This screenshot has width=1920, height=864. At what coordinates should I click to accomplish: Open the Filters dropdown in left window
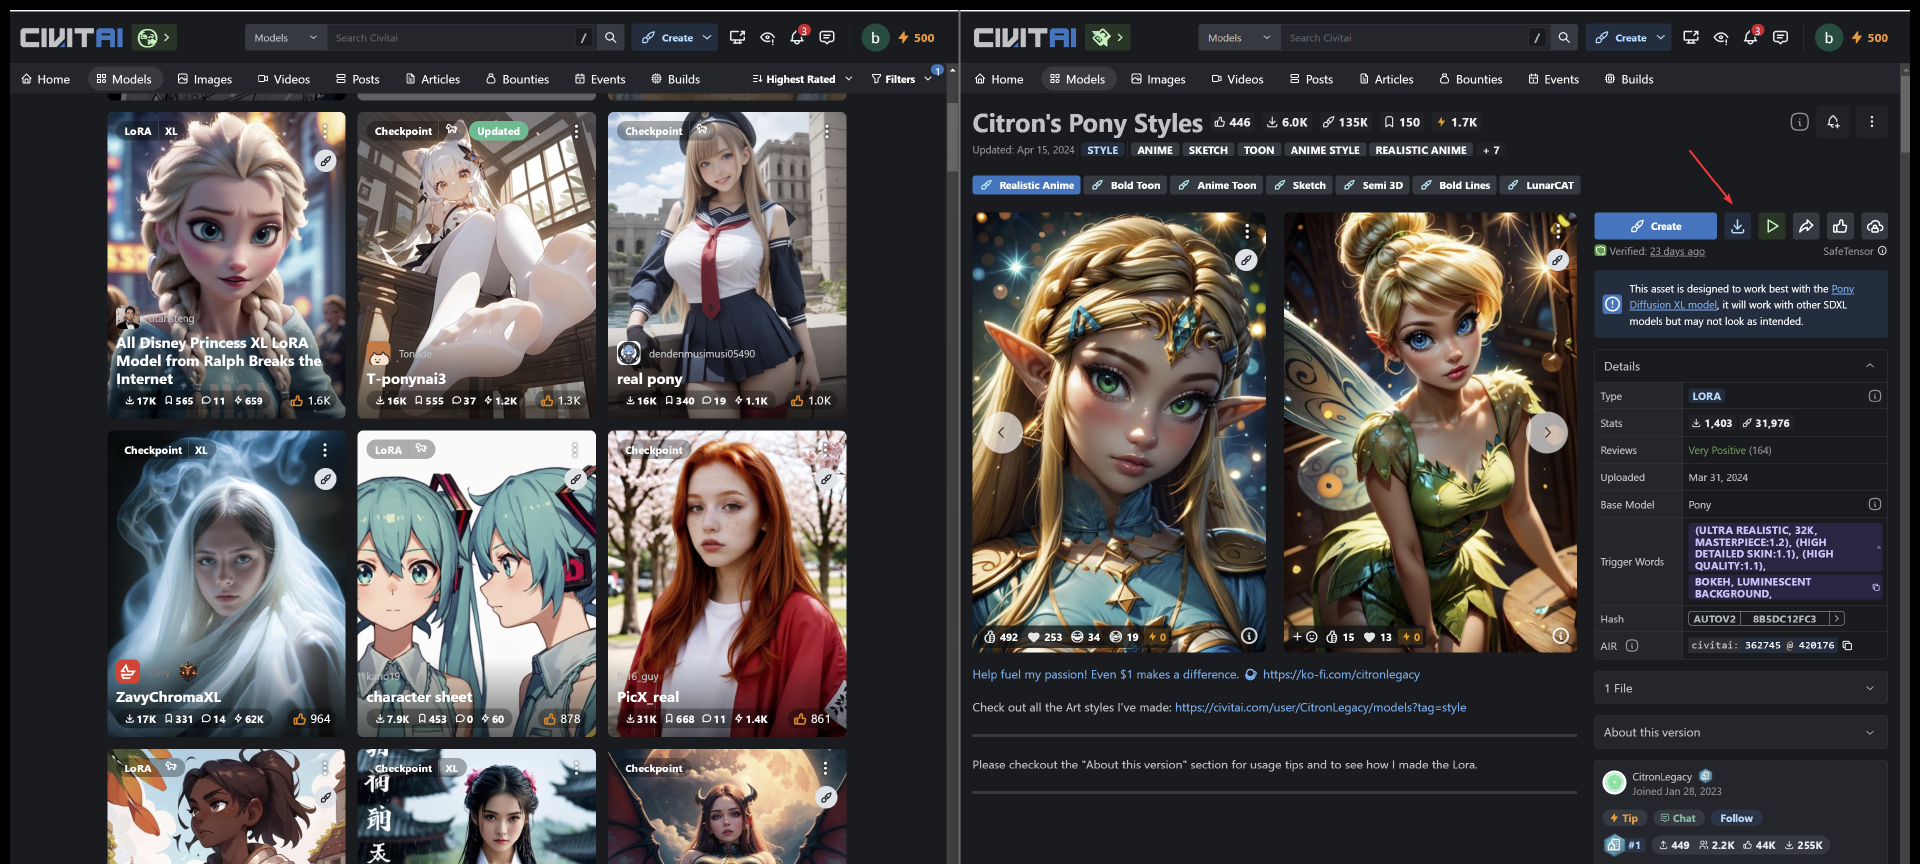[901, 79]
